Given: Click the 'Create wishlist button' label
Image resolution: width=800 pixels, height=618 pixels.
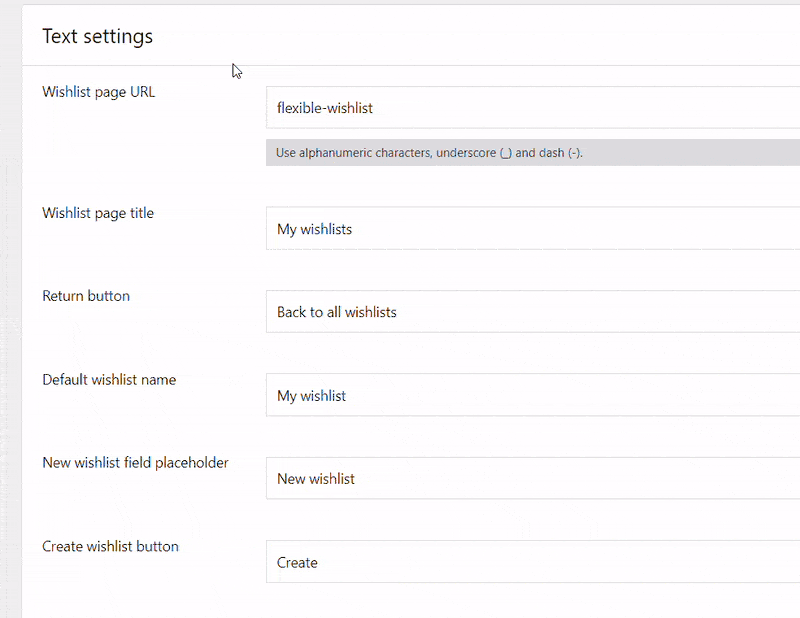Looking at the screenshot, I should pyautogui.click(x=110, y=547).
